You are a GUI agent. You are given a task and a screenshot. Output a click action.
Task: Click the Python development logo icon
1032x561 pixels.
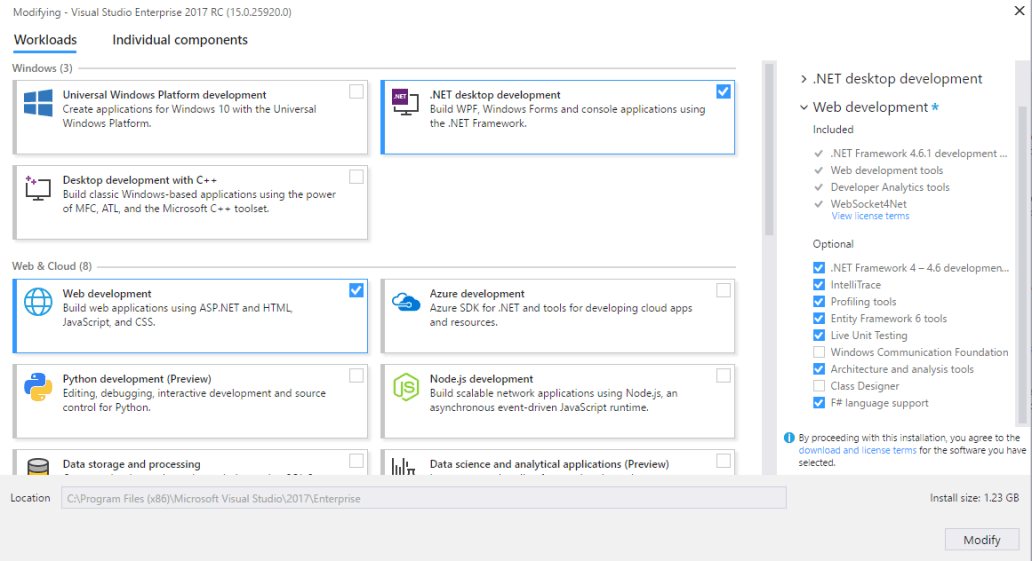(x=38, y=386)
